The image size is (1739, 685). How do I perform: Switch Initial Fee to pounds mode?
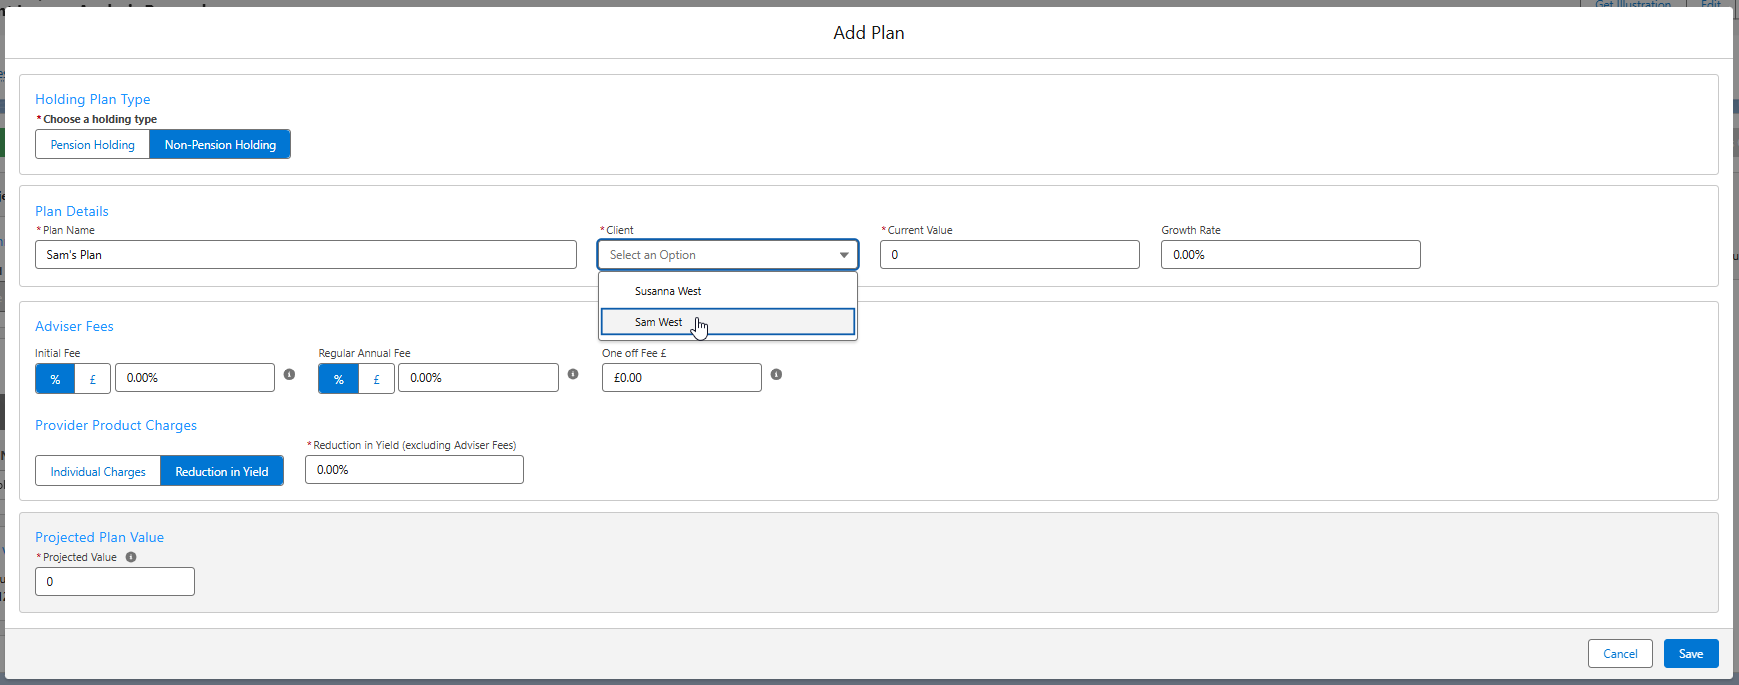93,379
